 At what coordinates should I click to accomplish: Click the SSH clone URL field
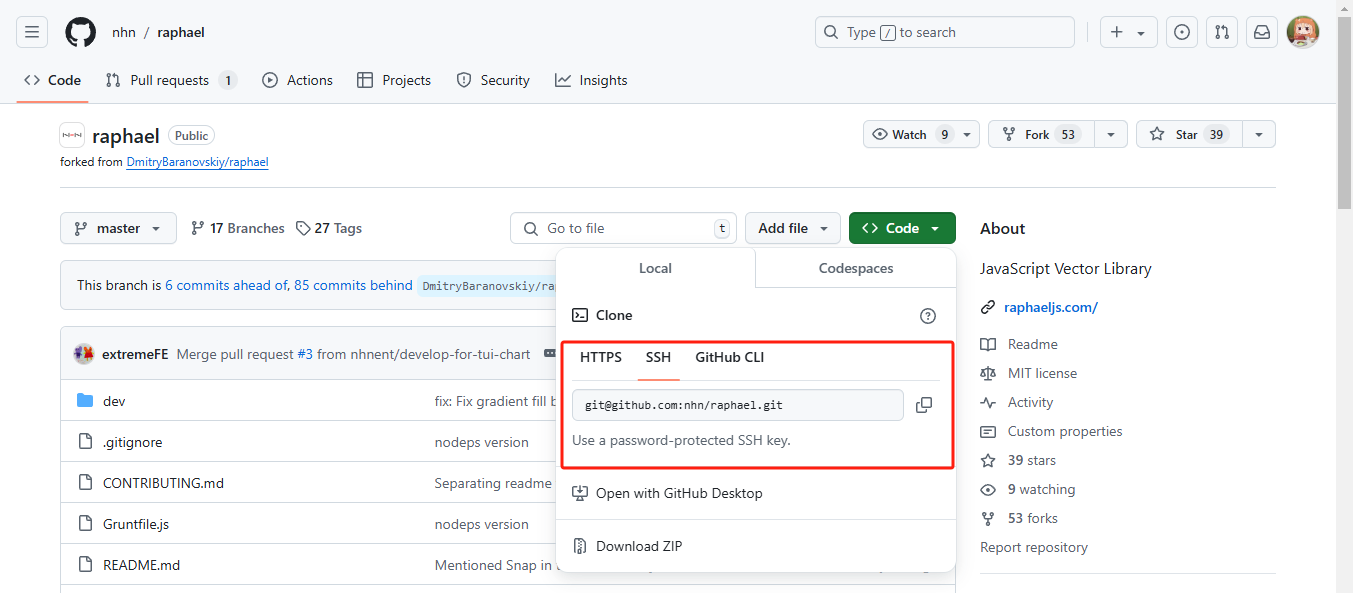coord(738,405)
